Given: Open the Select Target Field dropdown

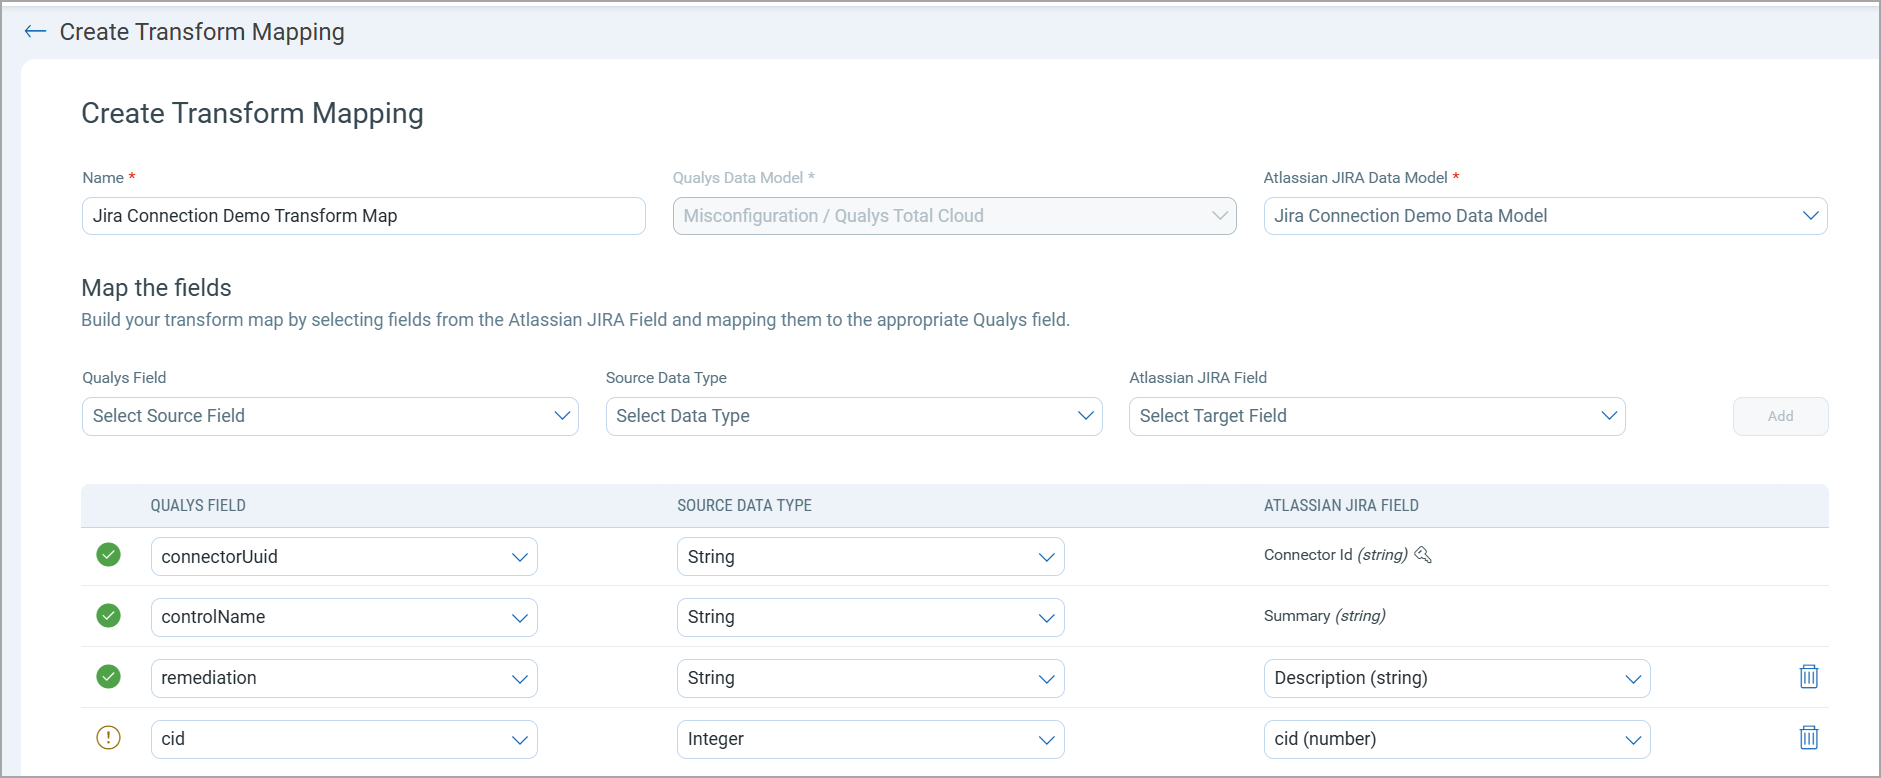Looking at the screenshot, I should (1376, 416).
